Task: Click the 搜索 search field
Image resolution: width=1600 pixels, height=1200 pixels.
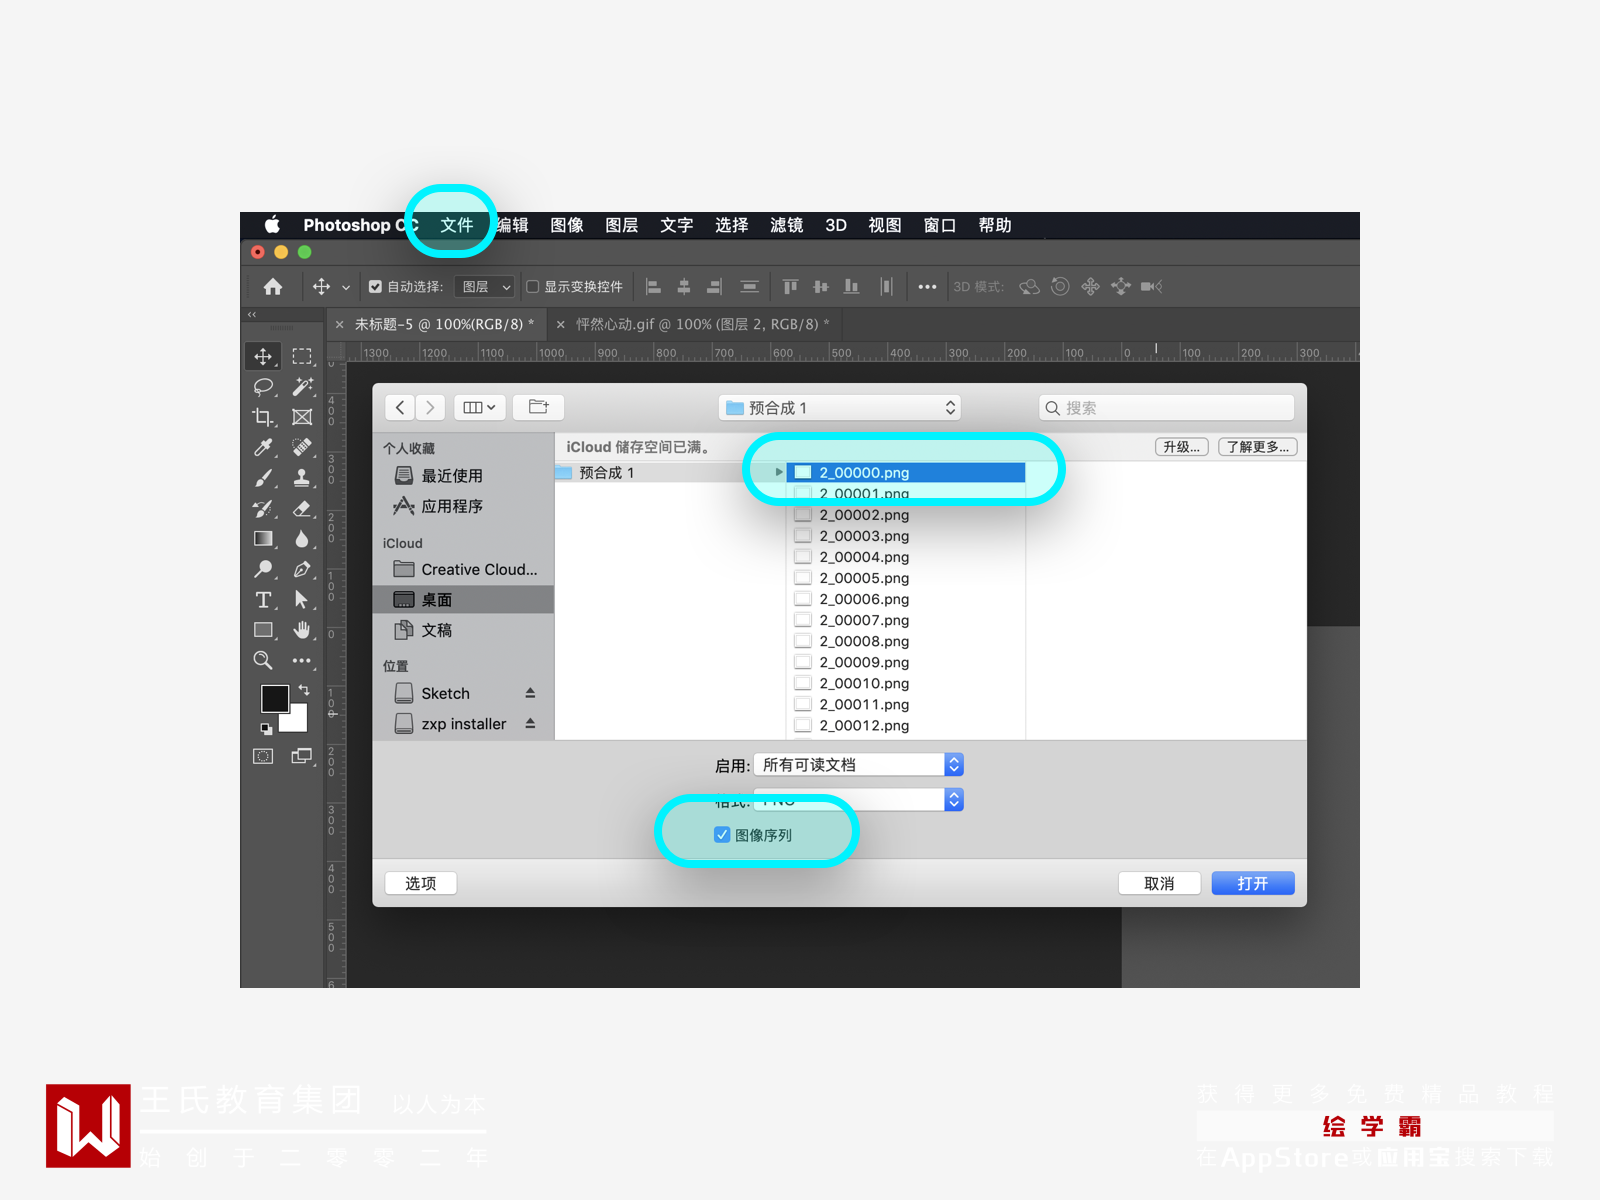Action: pos(1166,408)
